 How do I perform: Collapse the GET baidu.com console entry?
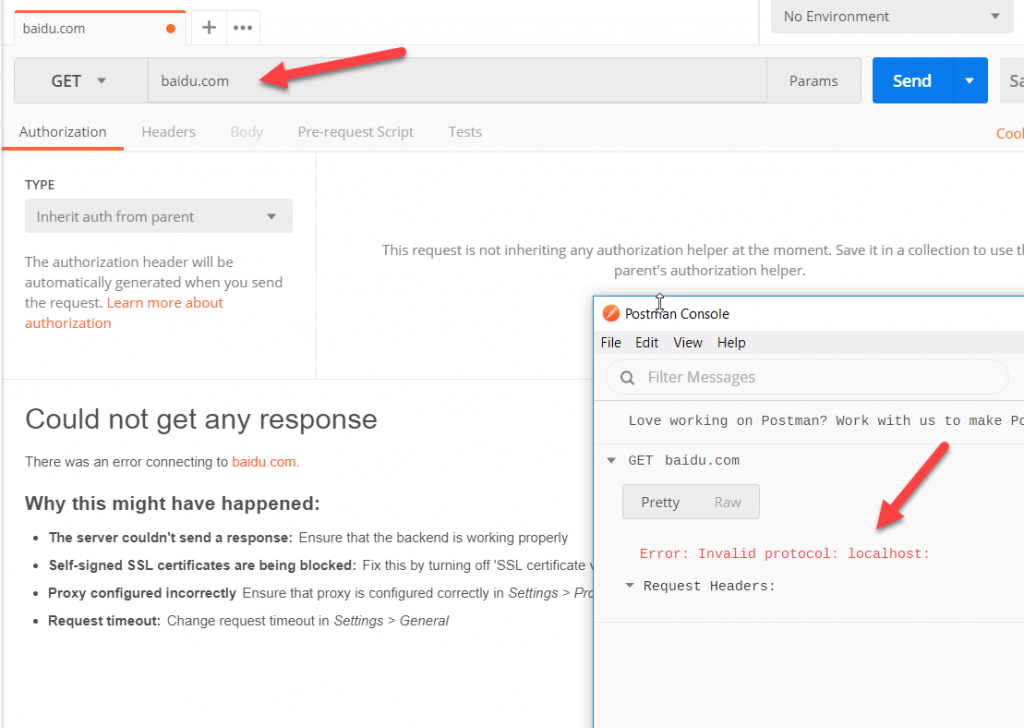click(x=611, y=460)
